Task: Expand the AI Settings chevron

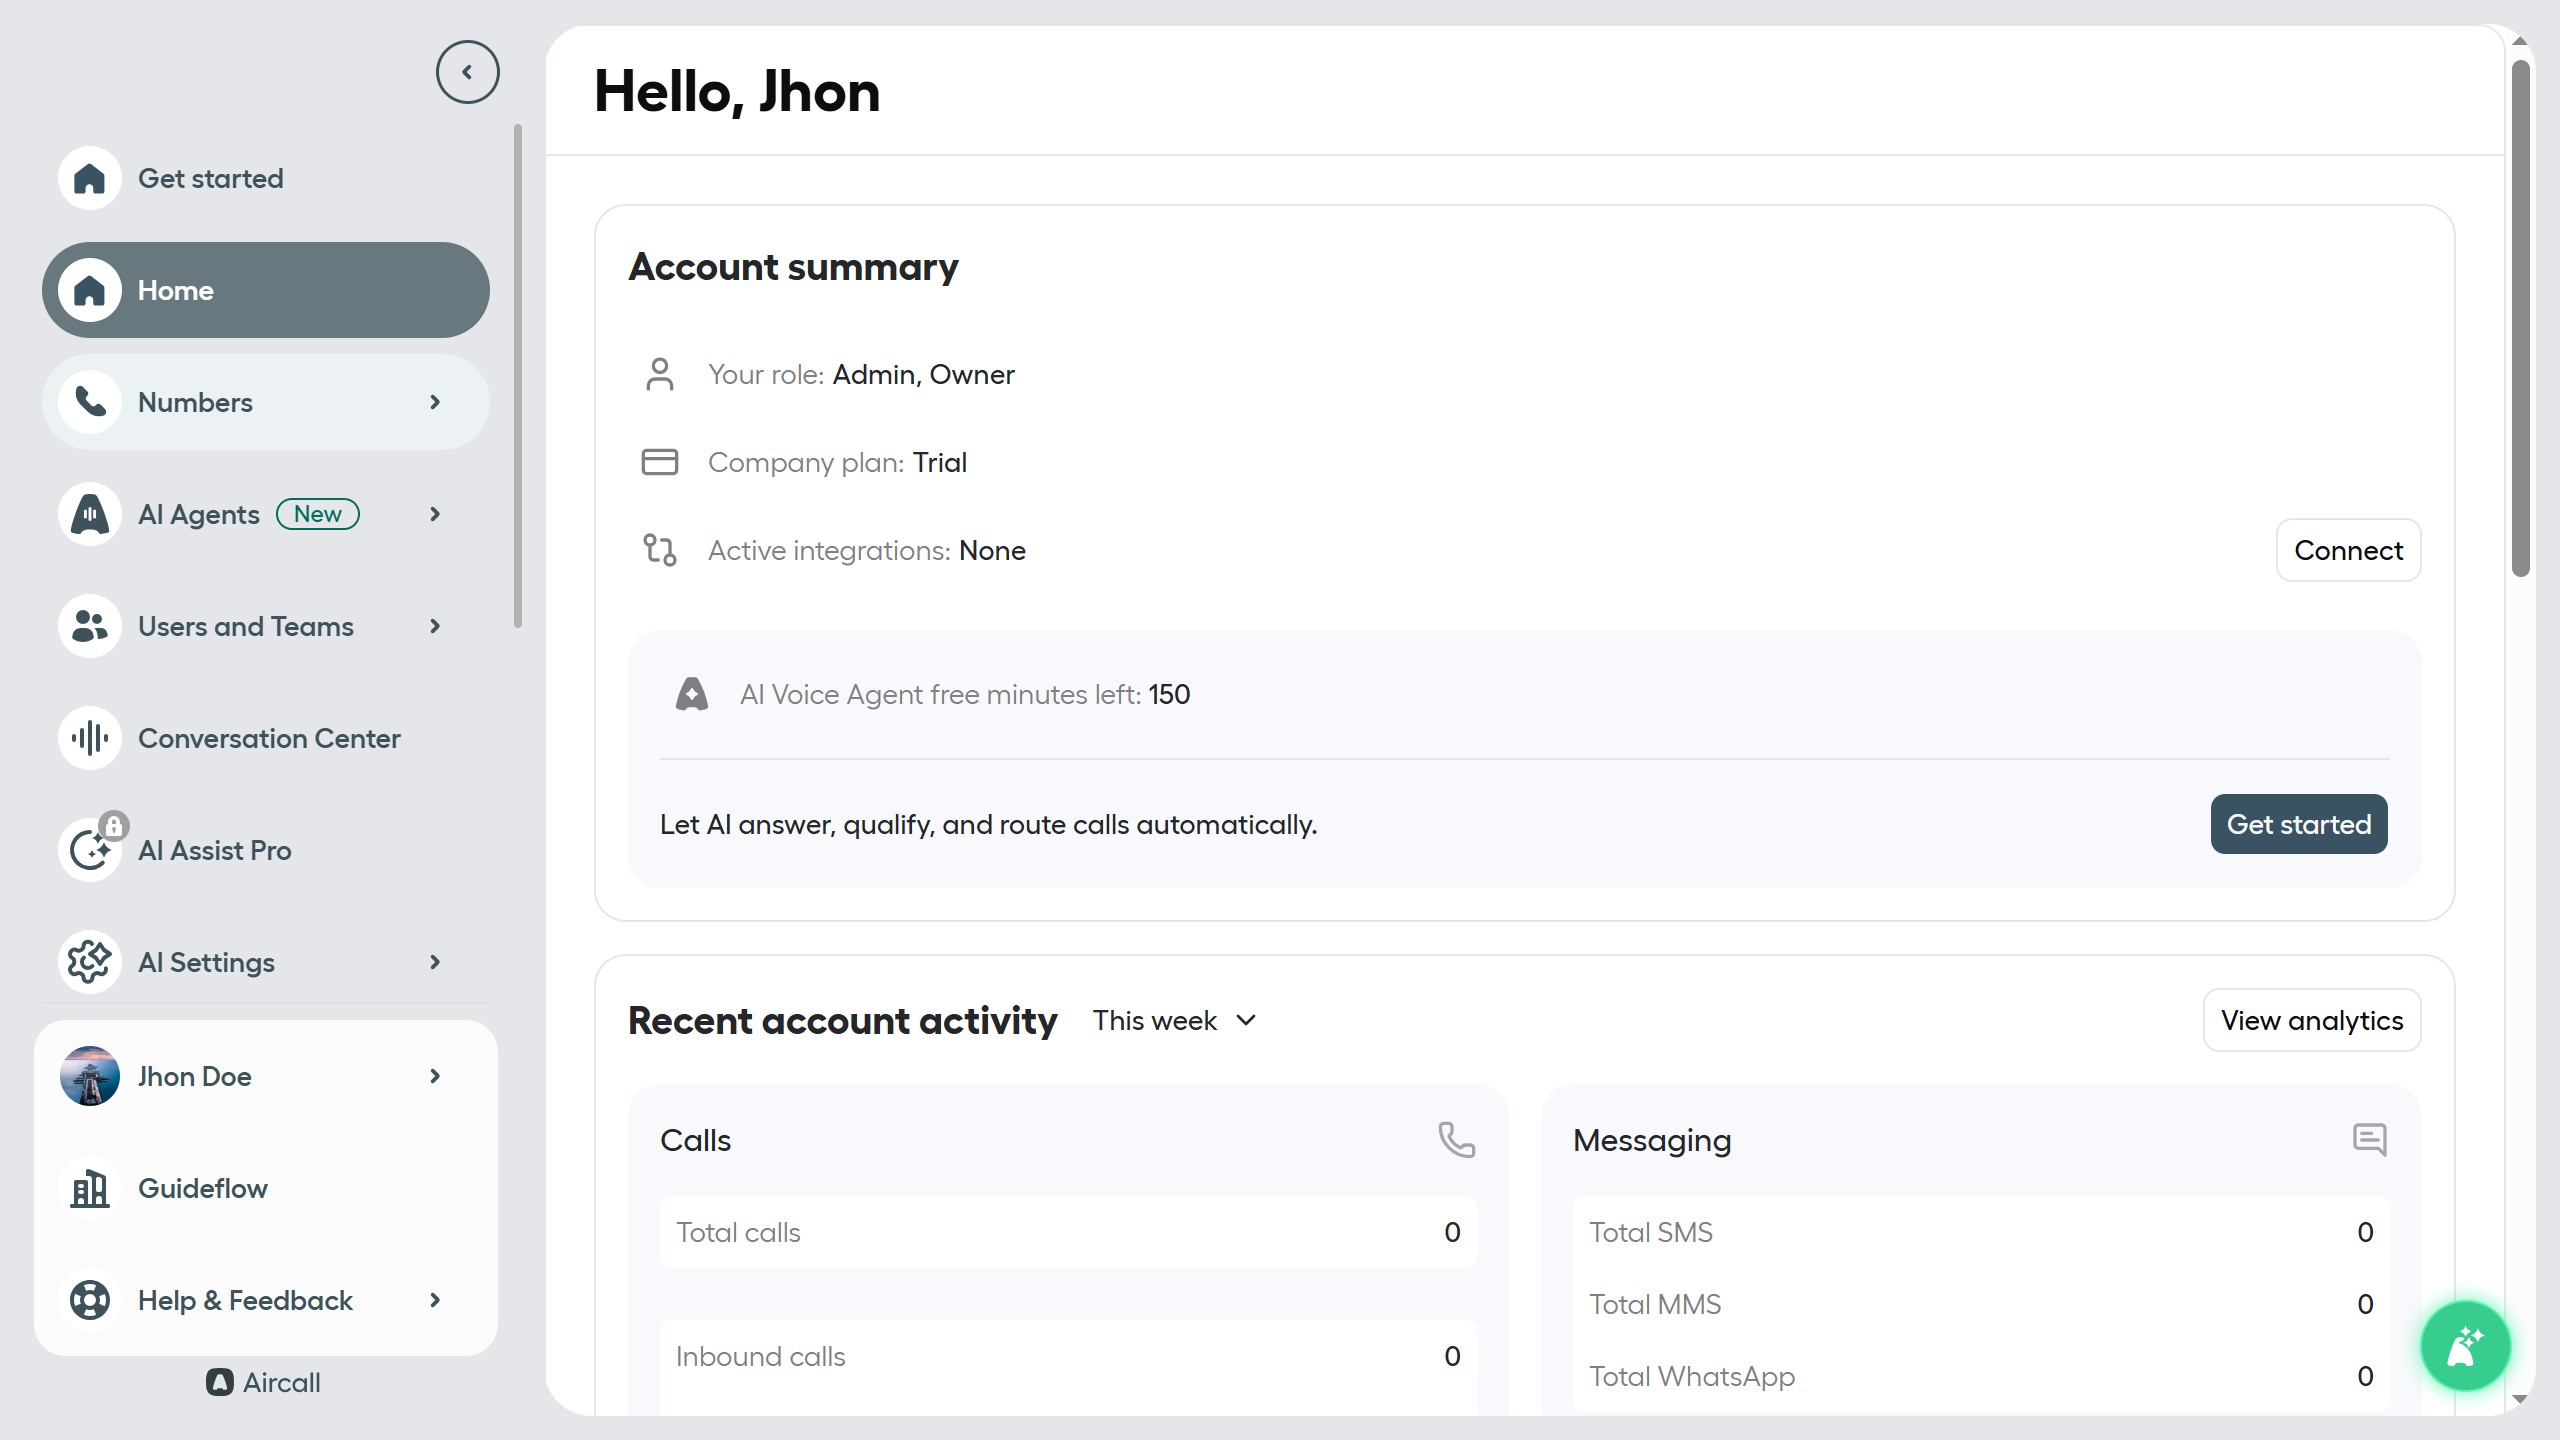Action: [x=434, y=962]
